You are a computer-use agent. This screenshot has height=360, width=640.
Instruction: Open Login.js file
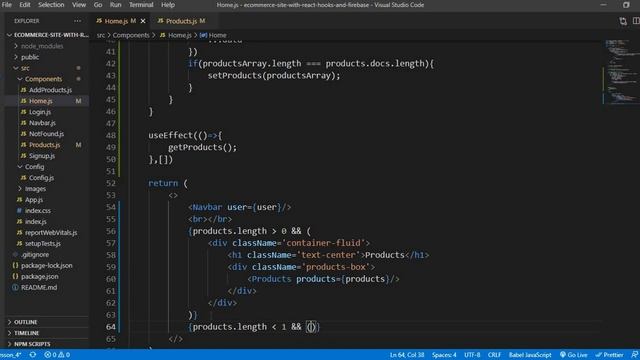(x=40, y=112)
